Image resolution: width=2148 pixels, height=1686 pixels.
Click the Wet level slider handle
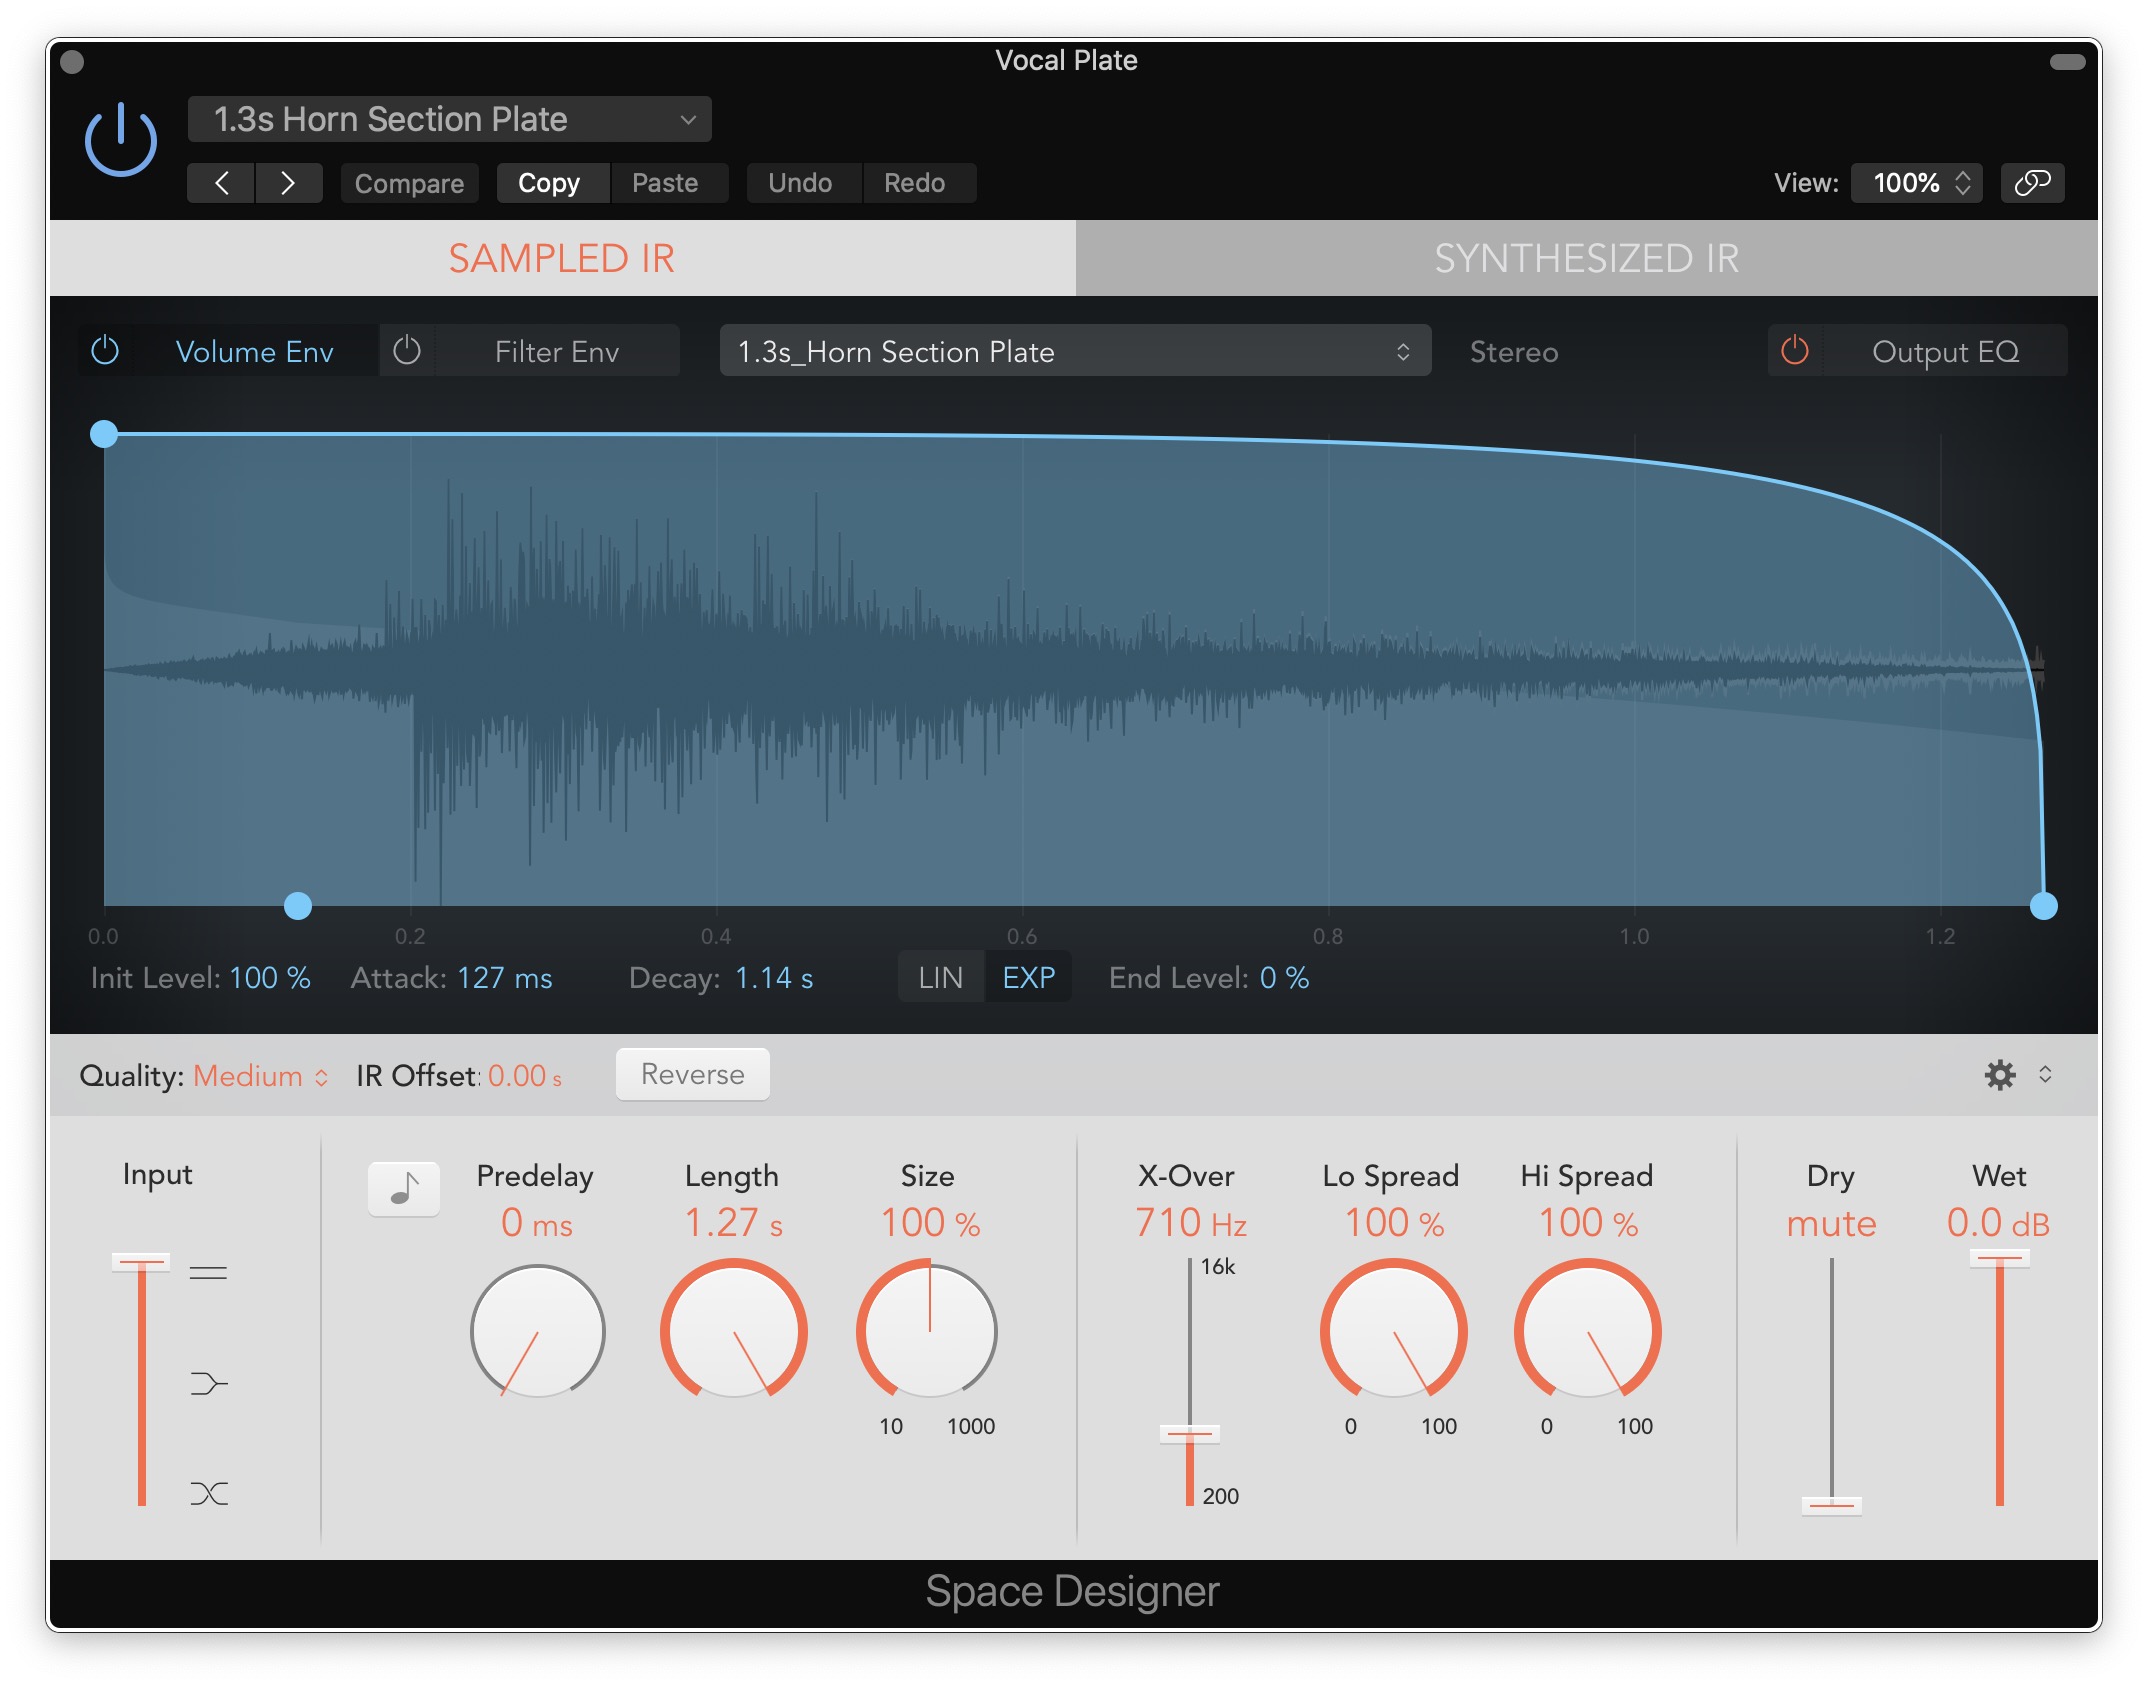(x=1999, y=1258)
